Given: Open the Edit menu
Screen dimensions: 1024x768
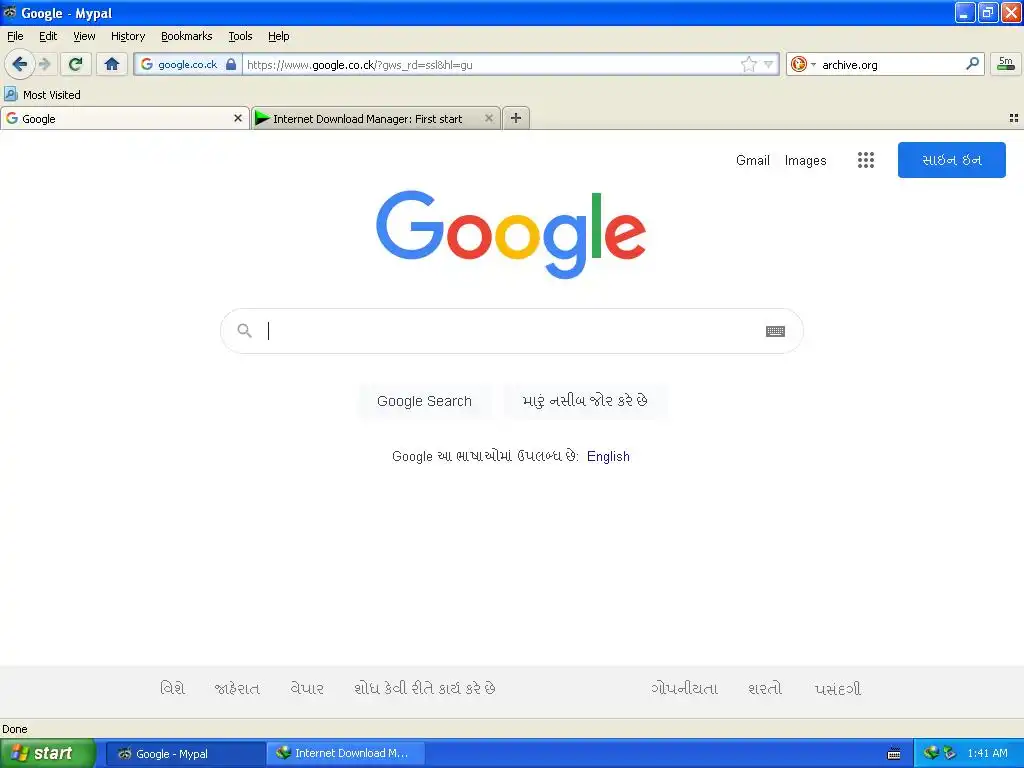Looking at the screenshot, I should [48, 36].
